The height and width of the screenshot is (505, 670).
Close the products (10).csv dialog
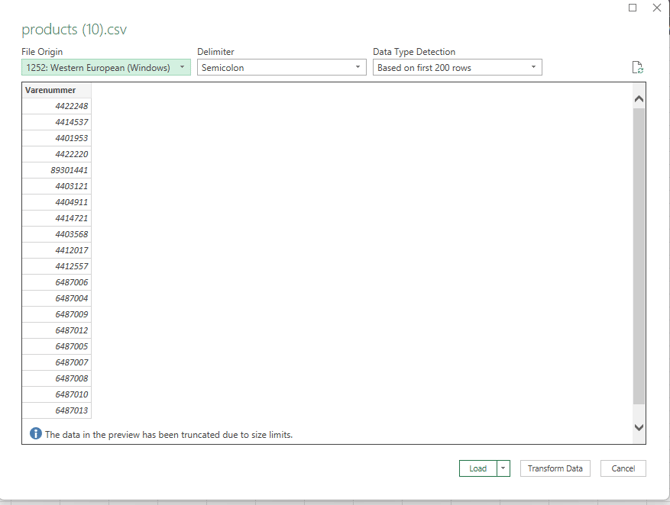[656, 8]
